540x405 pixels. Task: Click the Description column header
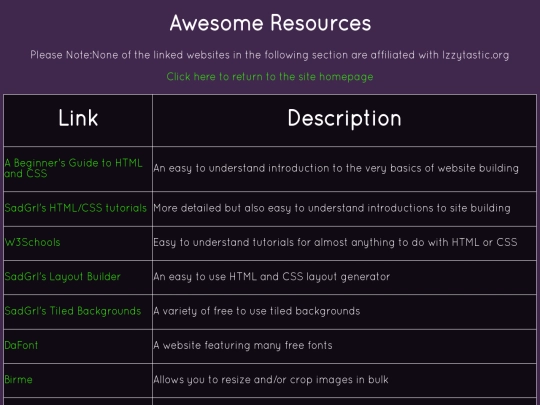[x=344, y=118]
